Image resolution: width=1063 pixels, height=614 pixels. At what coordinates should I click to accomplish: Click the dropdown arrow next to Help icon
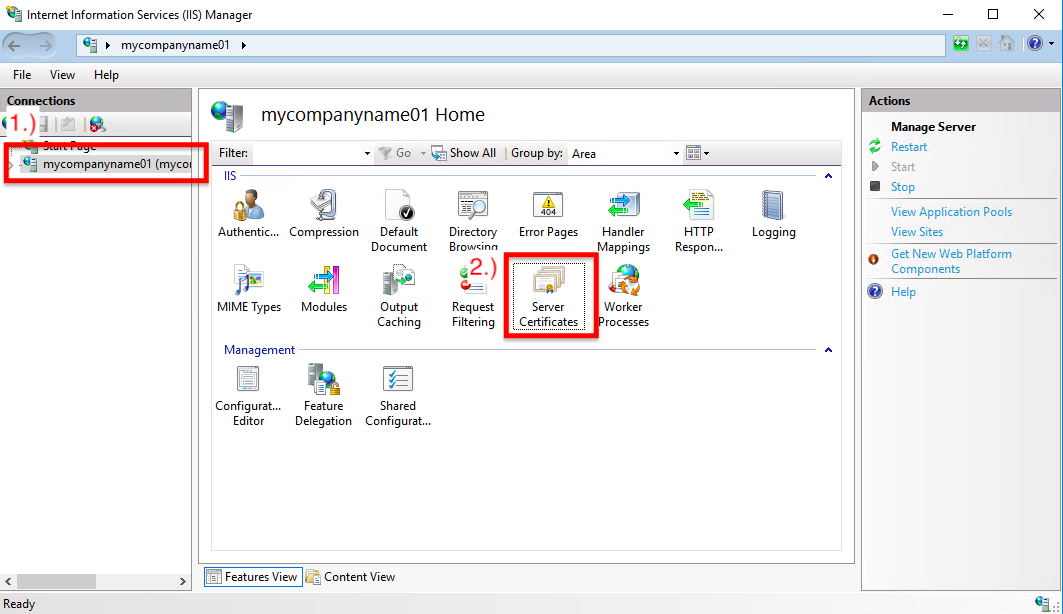pos(1051,43)
